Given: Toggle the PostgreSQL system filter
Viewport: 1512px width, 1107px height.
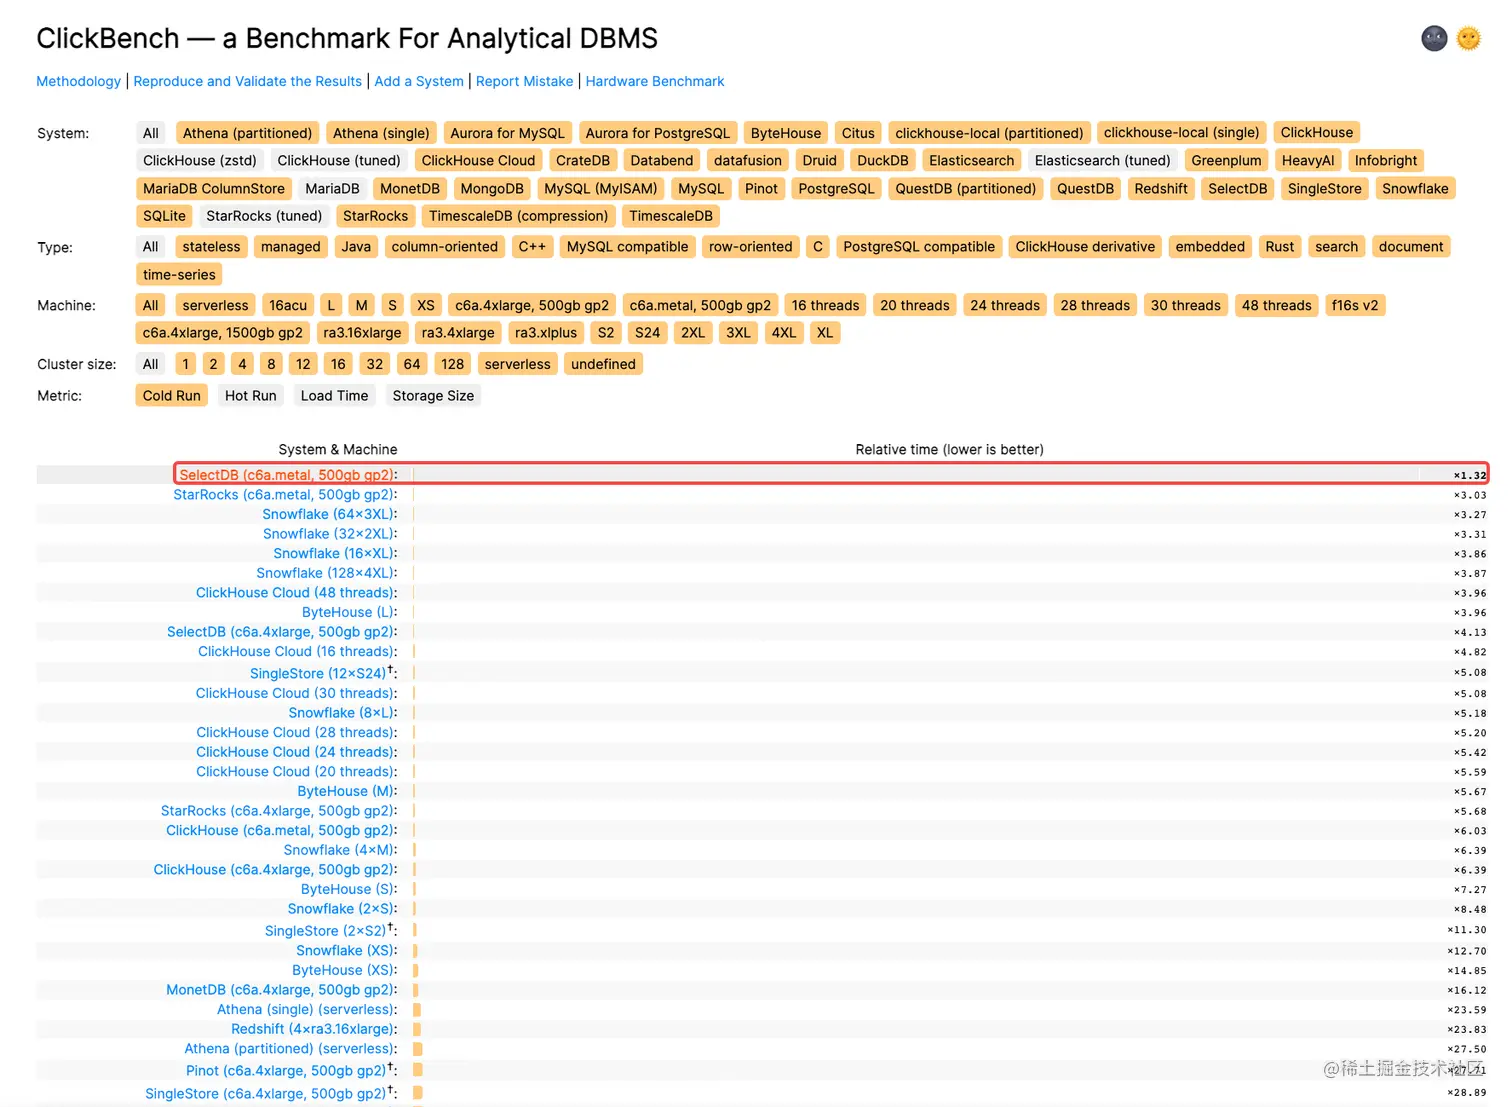Looking at the screenshot, I should pyautogui.click(x=836, y=188).
